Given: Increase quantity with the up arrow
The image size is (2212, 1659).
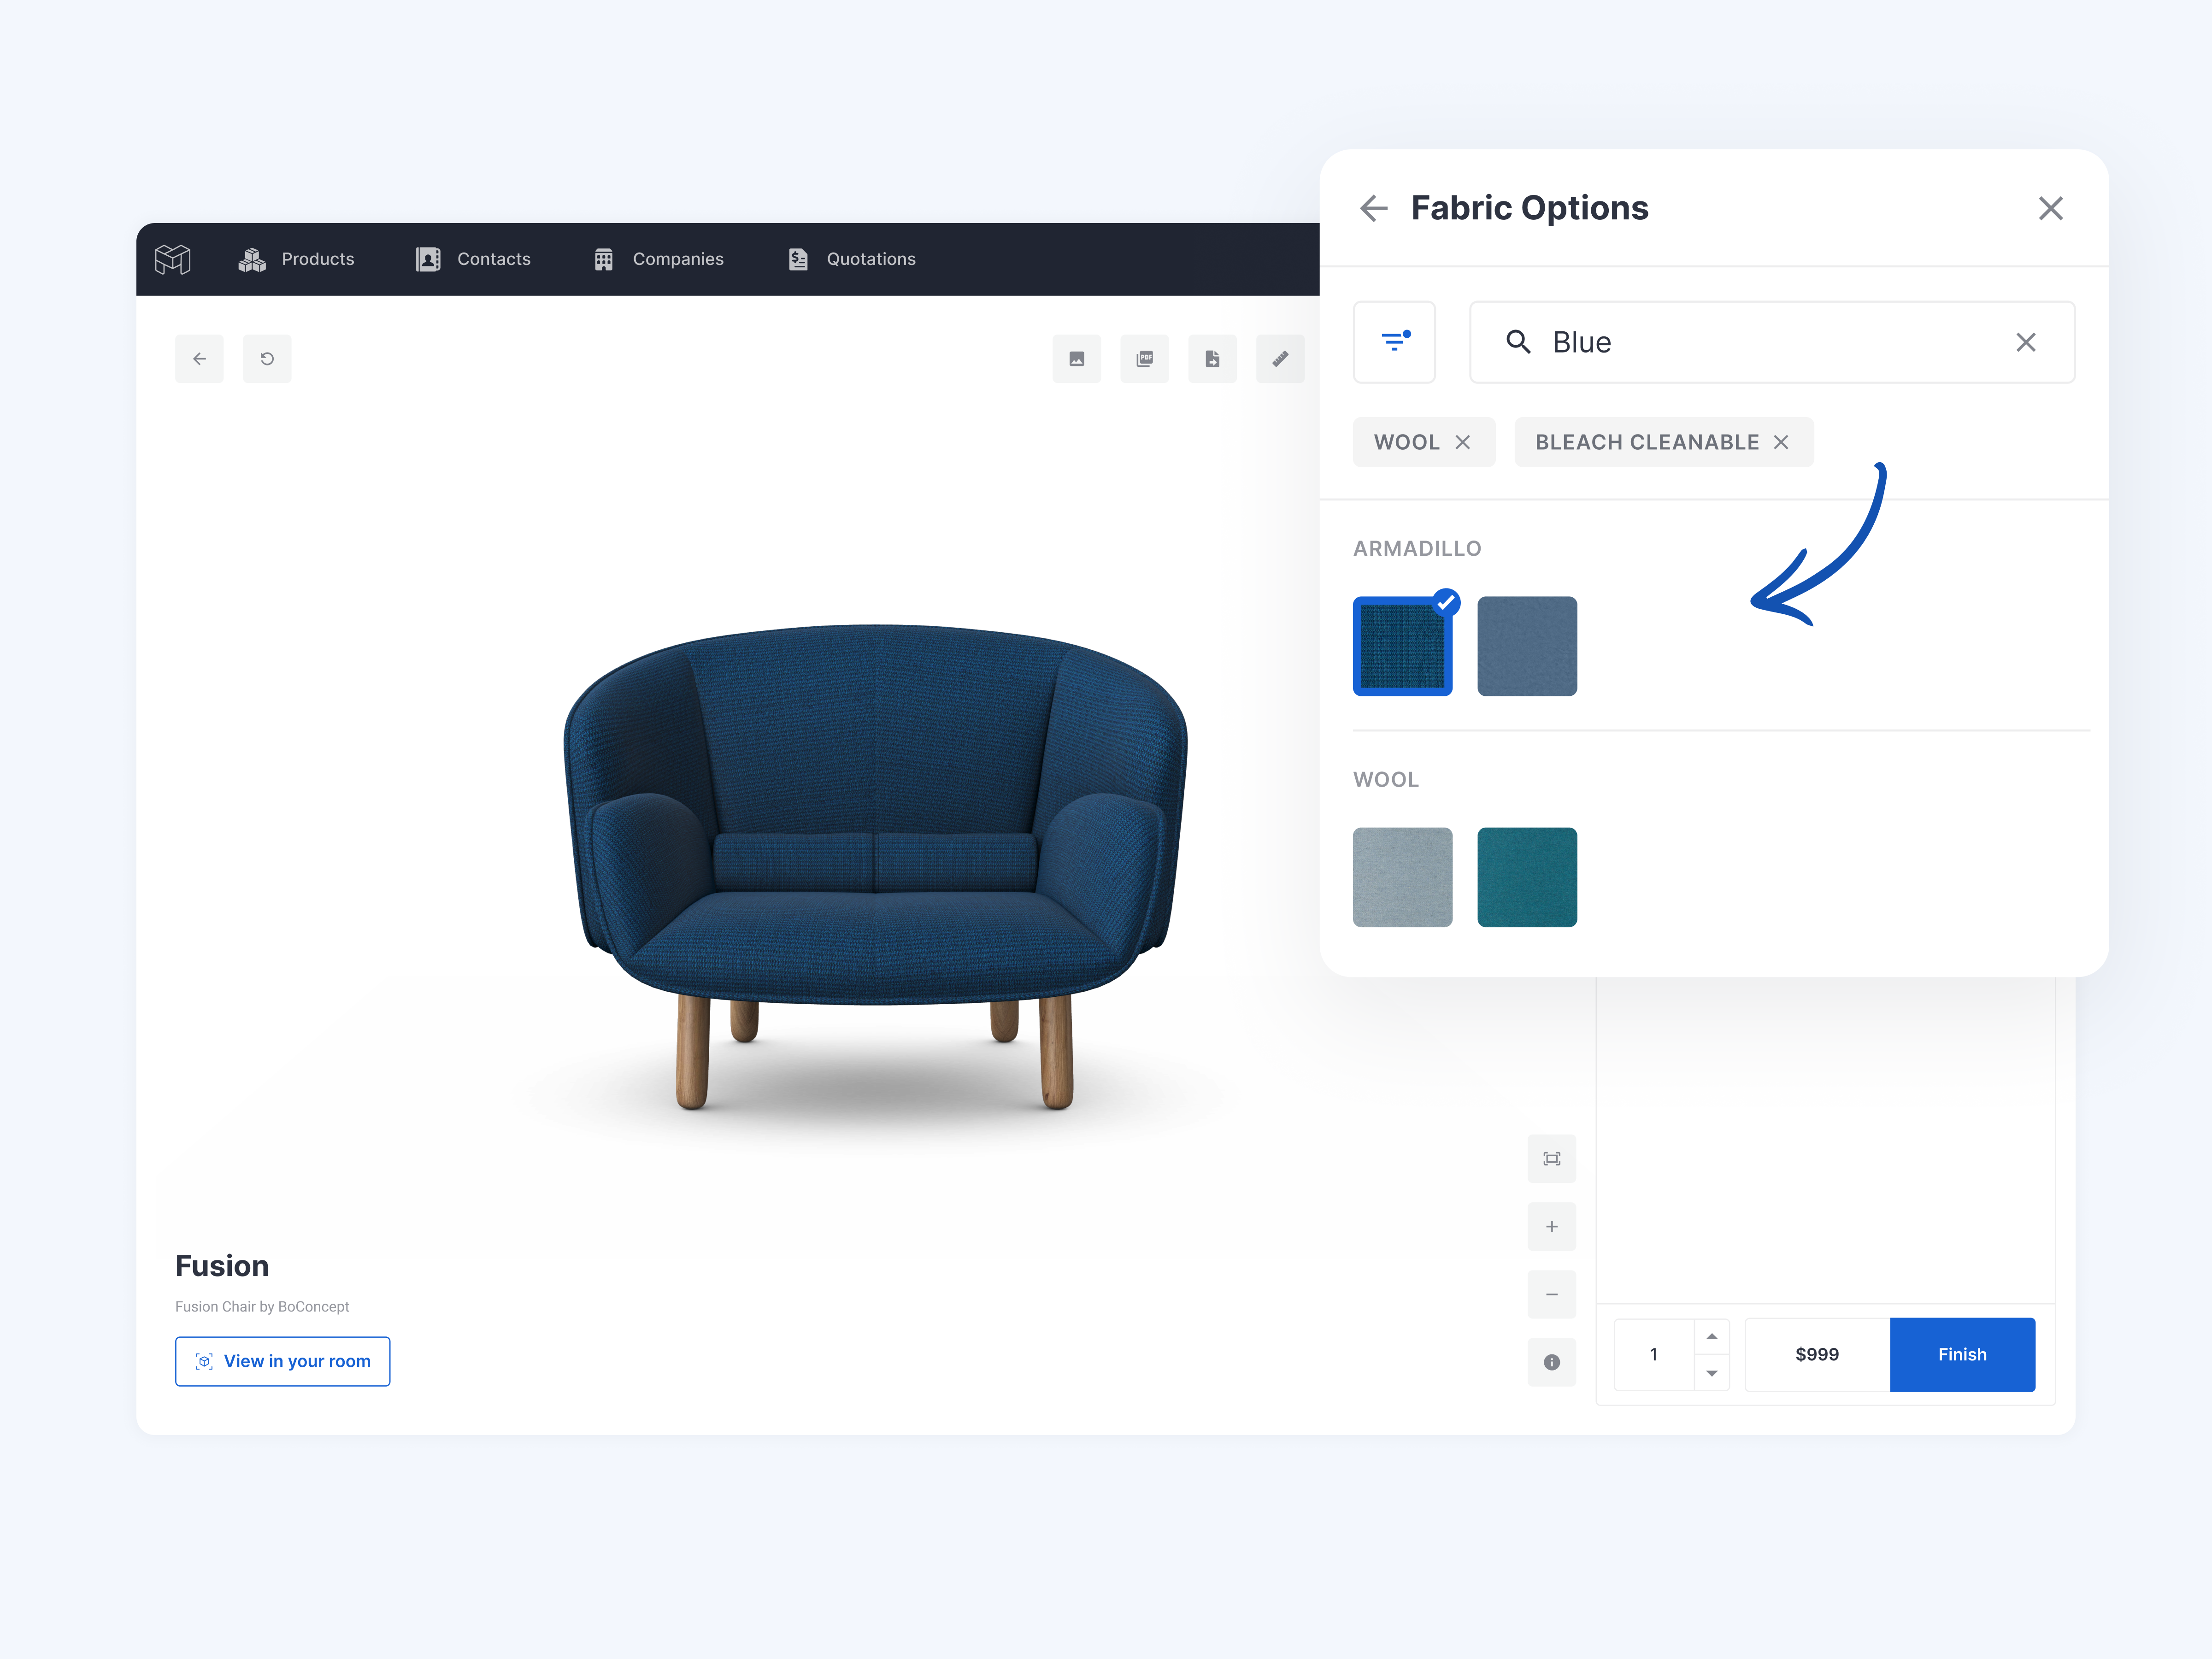Looking at the screenshot, I should pos(1711,1337).
